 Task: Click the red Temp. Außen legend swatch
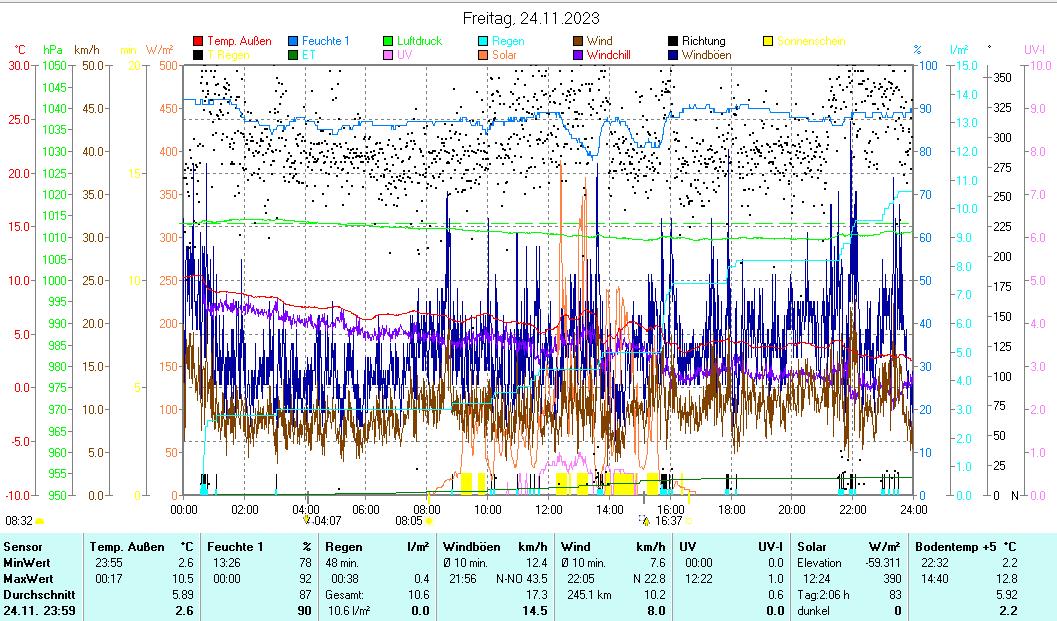point(198,42)
